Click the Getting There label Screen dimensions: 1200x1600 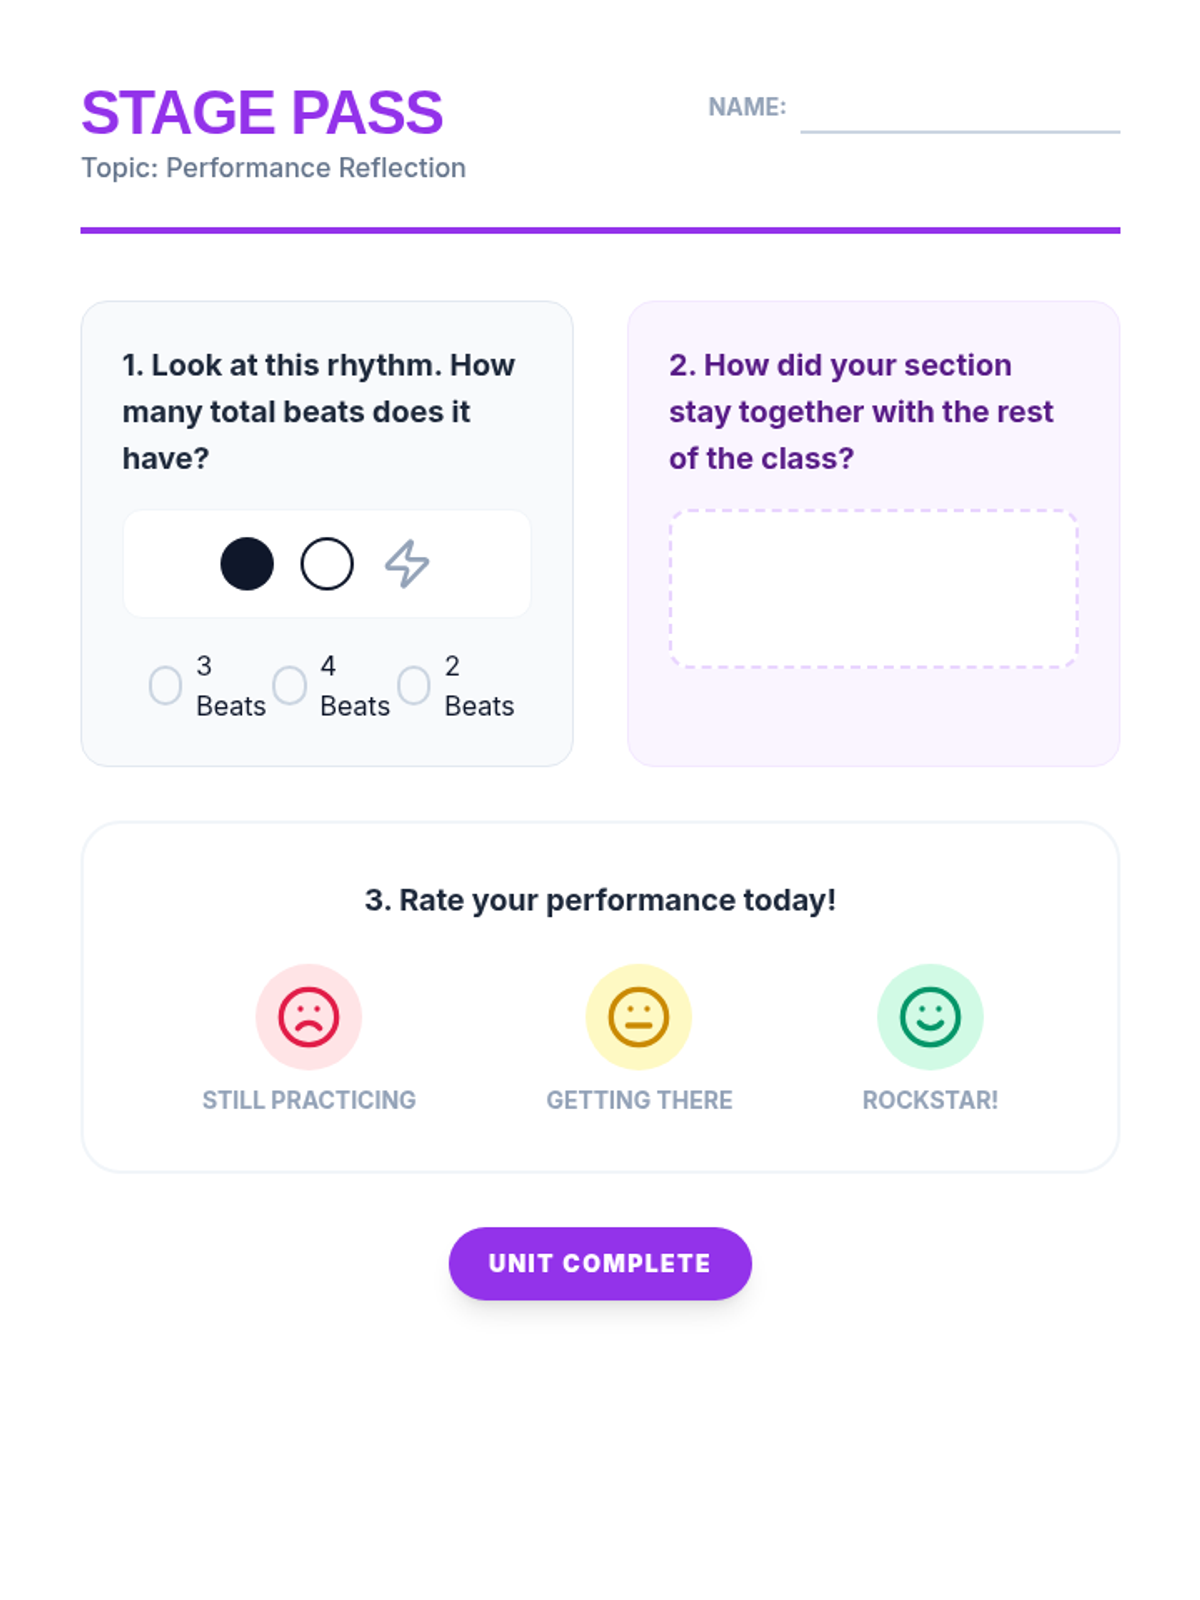639,1100
